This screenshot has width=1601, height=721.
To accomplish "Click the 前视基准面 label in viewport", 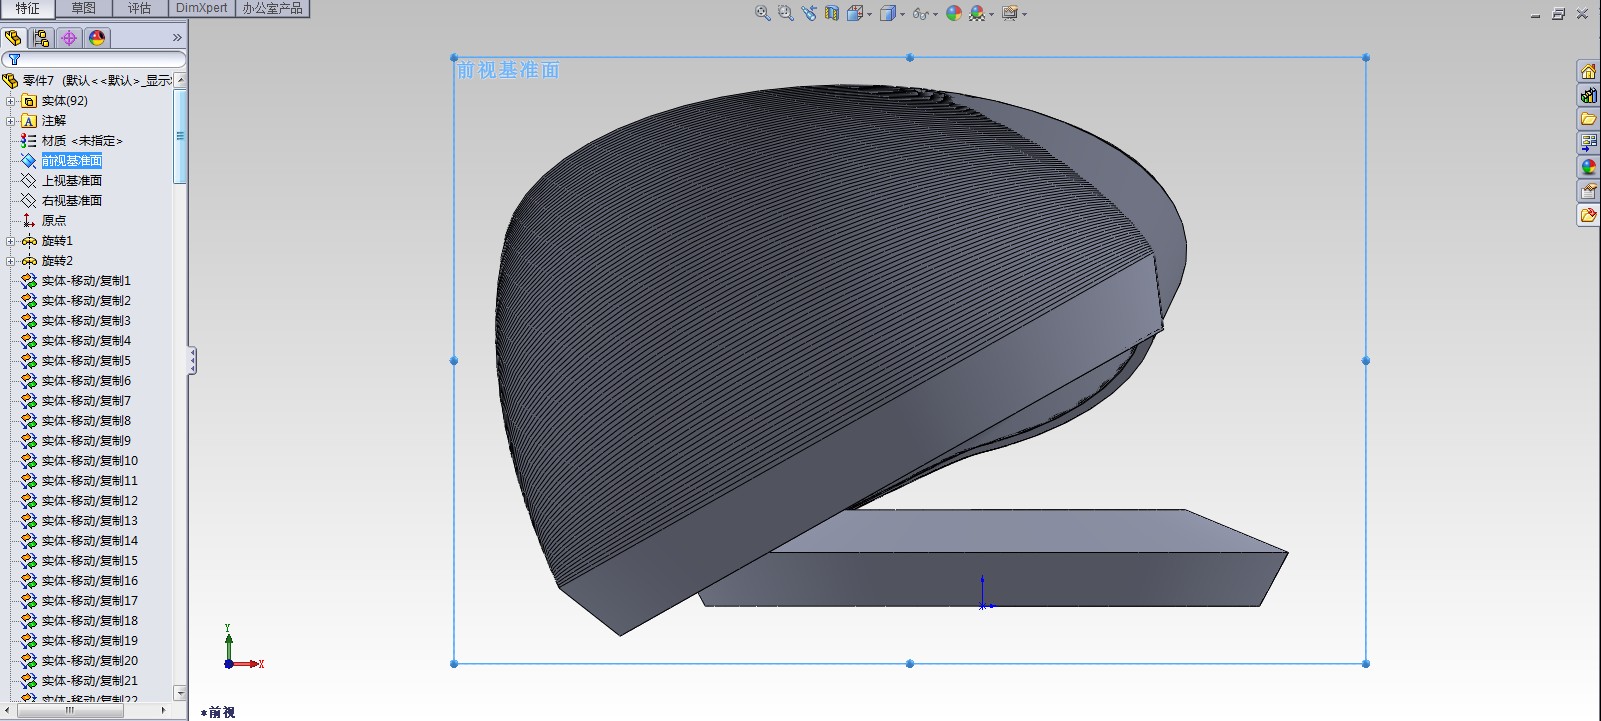I will point(508,71).
